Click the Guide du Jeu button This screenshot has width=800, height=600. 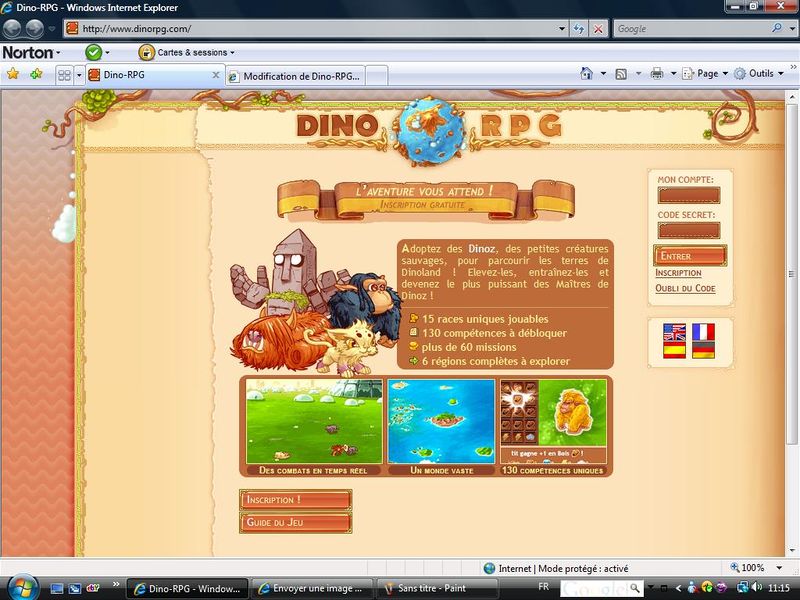click(295, 522)
